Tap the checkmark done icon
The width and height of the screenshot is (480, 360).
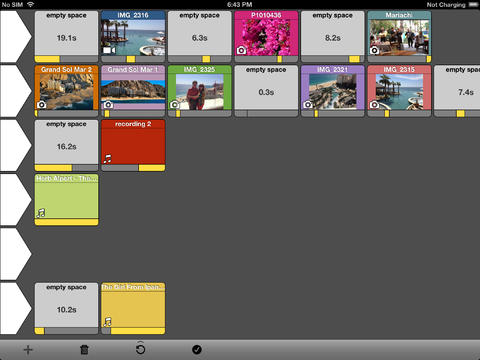pyautogui.click(x=197, y=349)
